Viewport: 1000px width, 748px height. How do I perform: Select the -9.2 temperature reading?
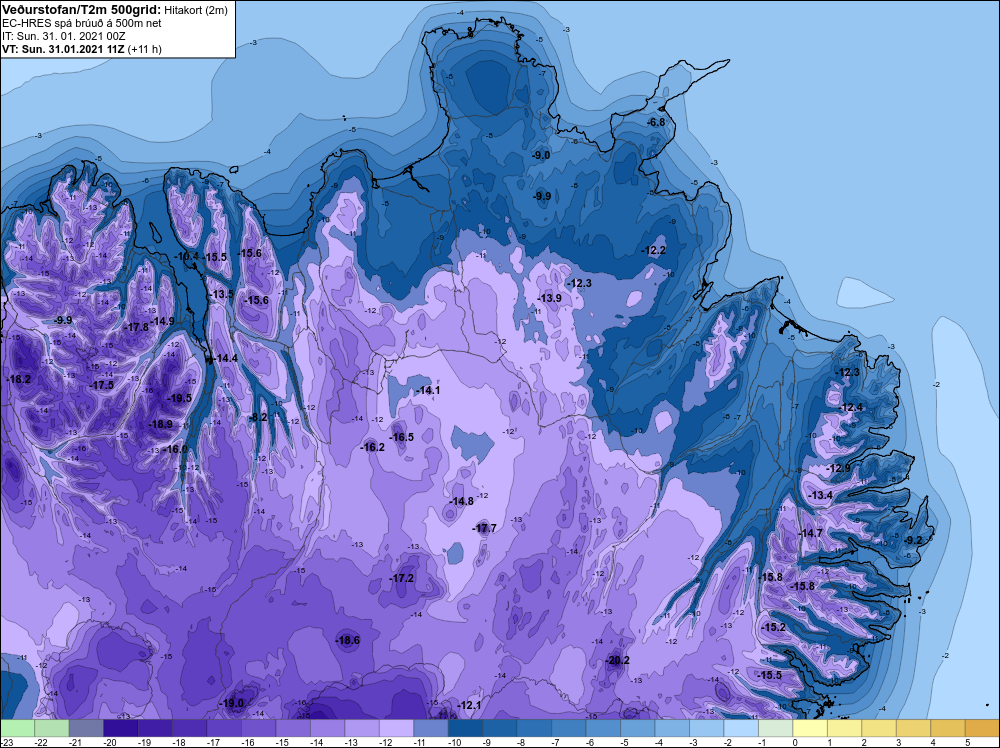(x=913, y=540)
